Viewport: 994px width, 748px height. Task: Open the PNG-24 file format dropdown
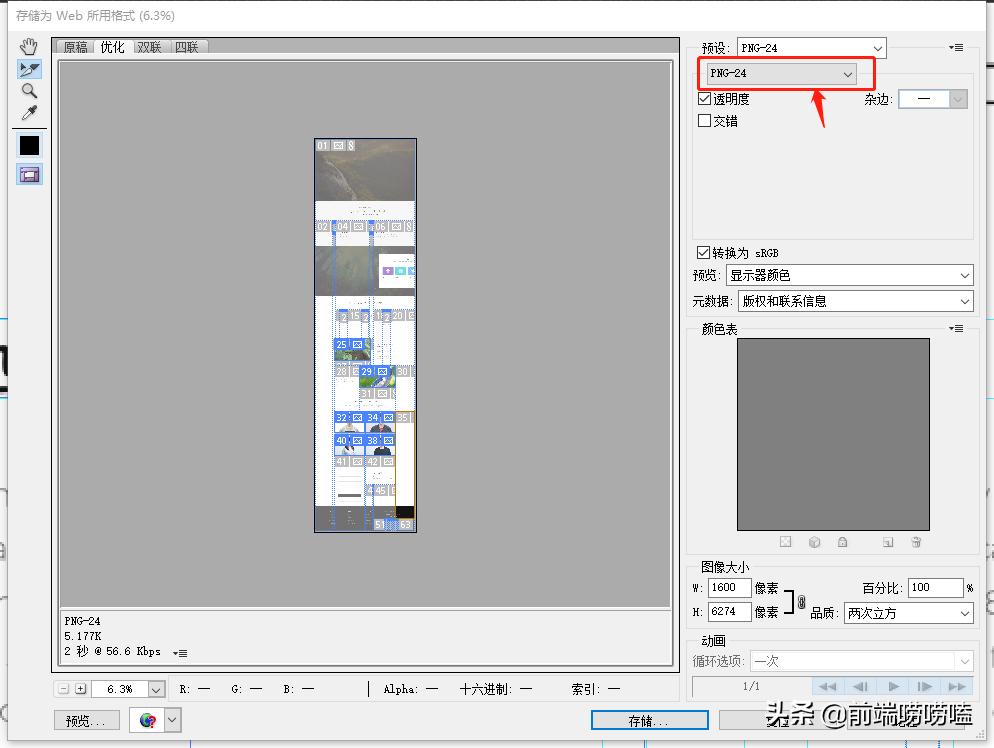pyautogui.click(x=781, y=74)
